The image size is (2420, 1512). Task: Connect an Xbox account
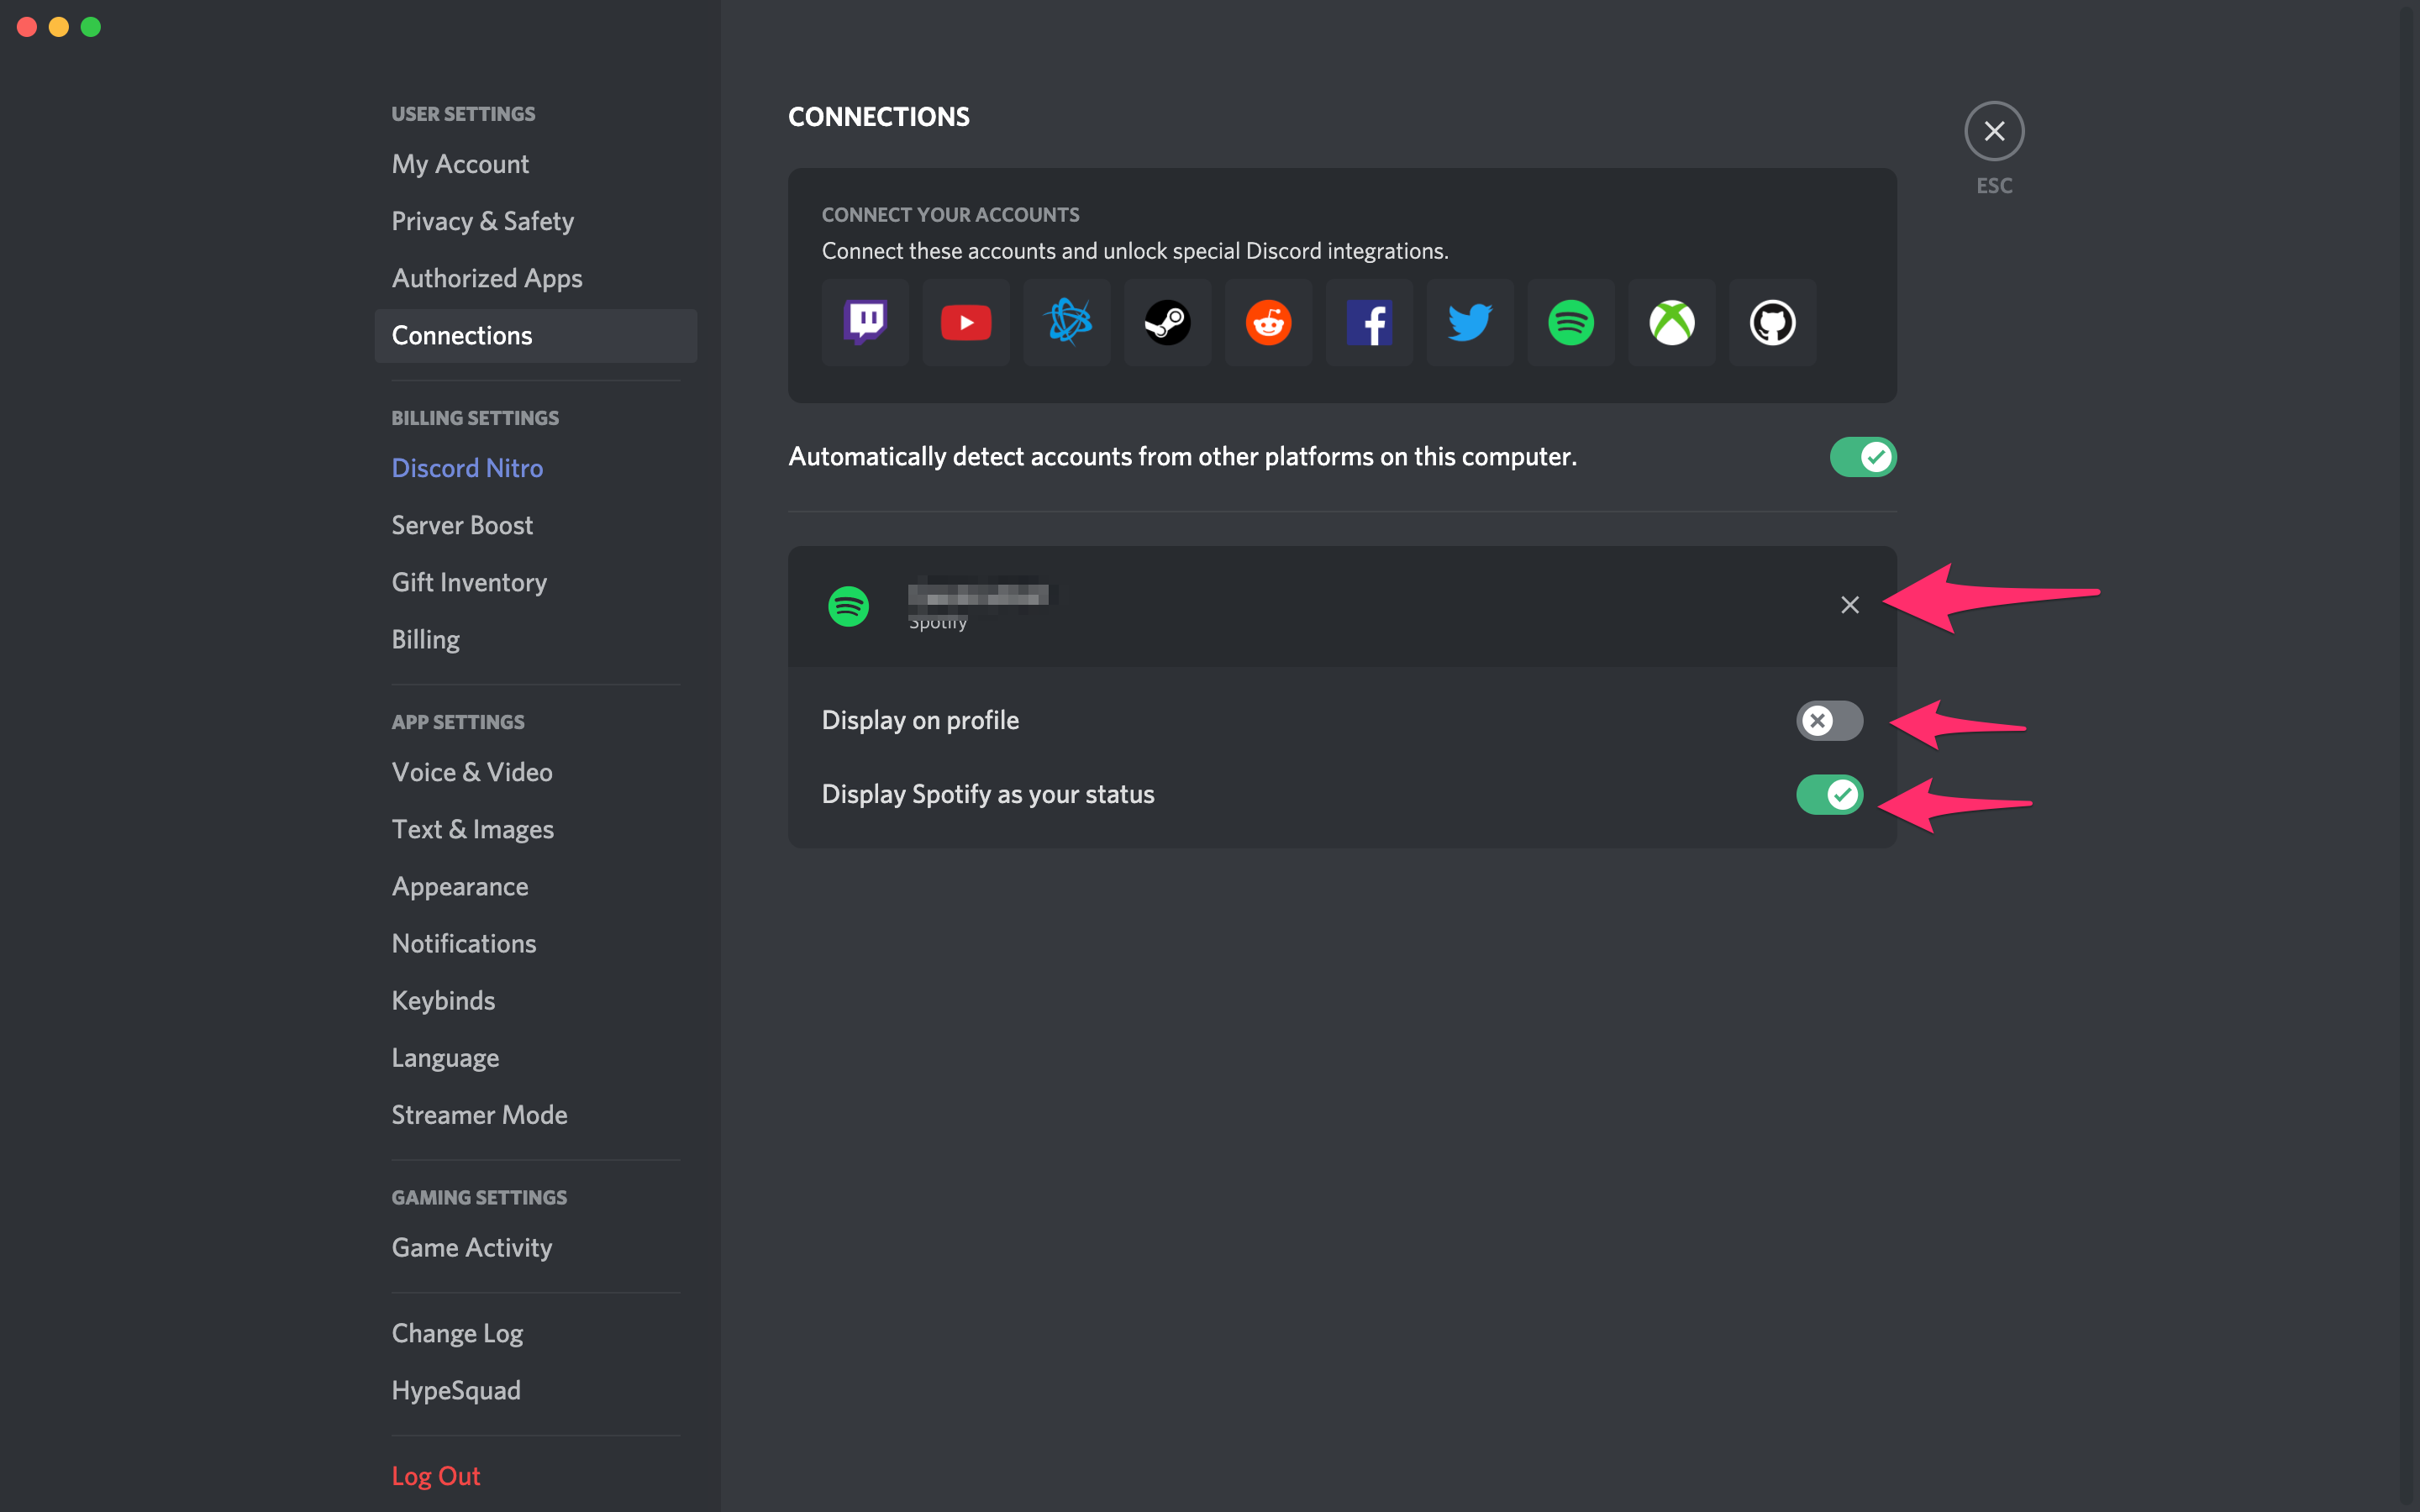[x=1671, y=322]
